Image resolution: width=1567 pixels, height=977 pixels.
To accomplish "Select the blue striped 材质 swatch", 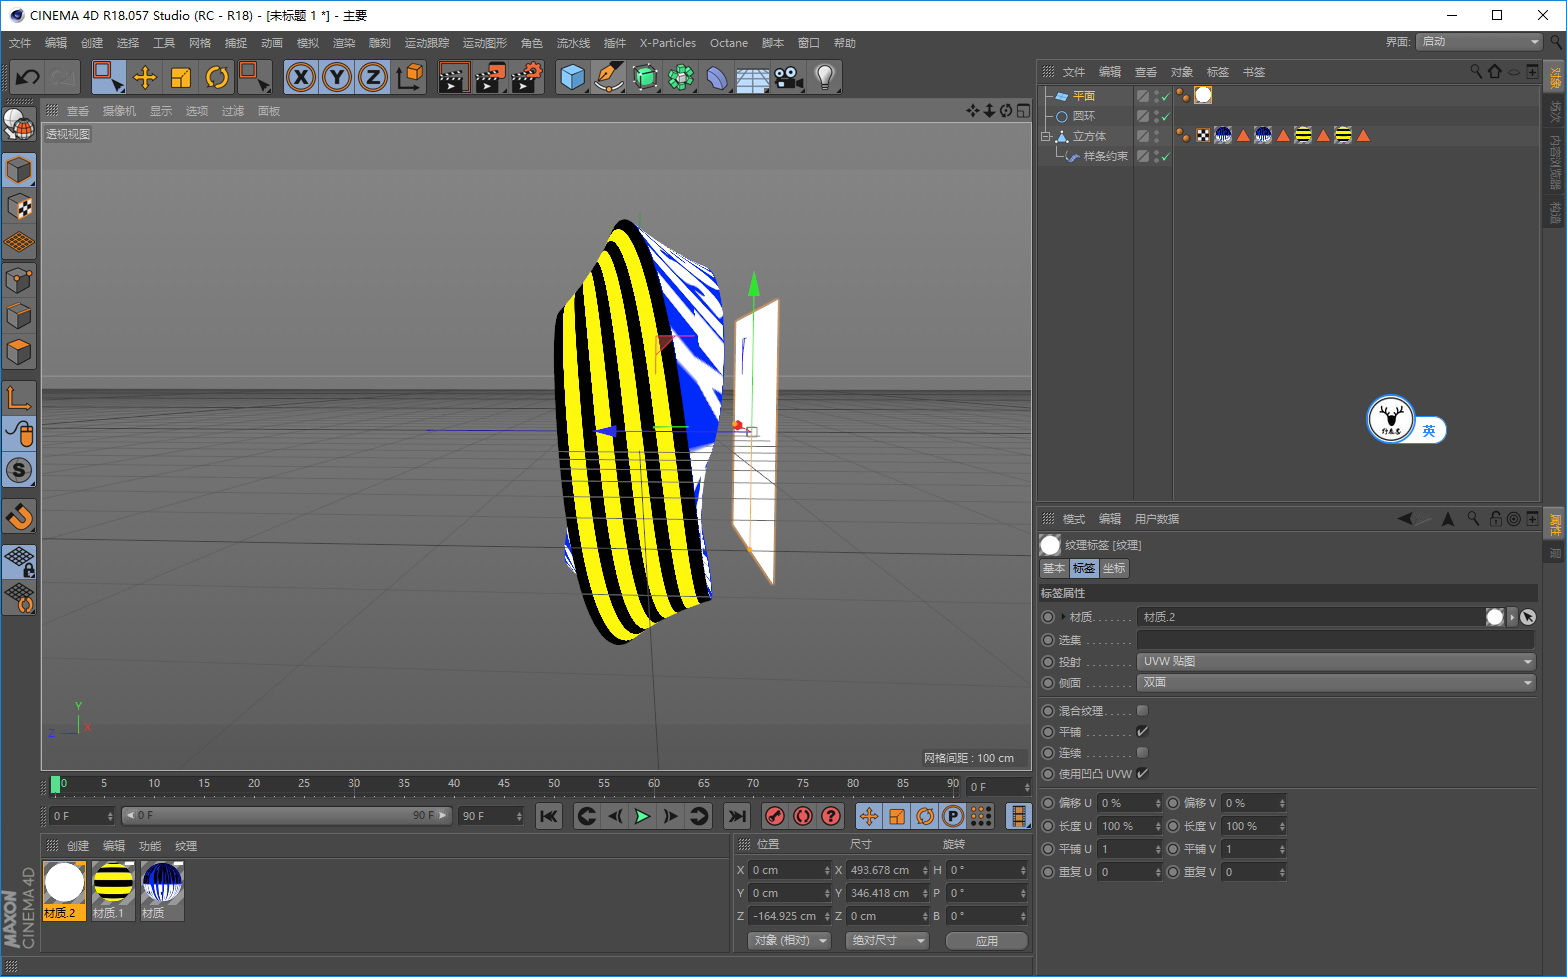I will pyautogui.click(x=162, y=890).
